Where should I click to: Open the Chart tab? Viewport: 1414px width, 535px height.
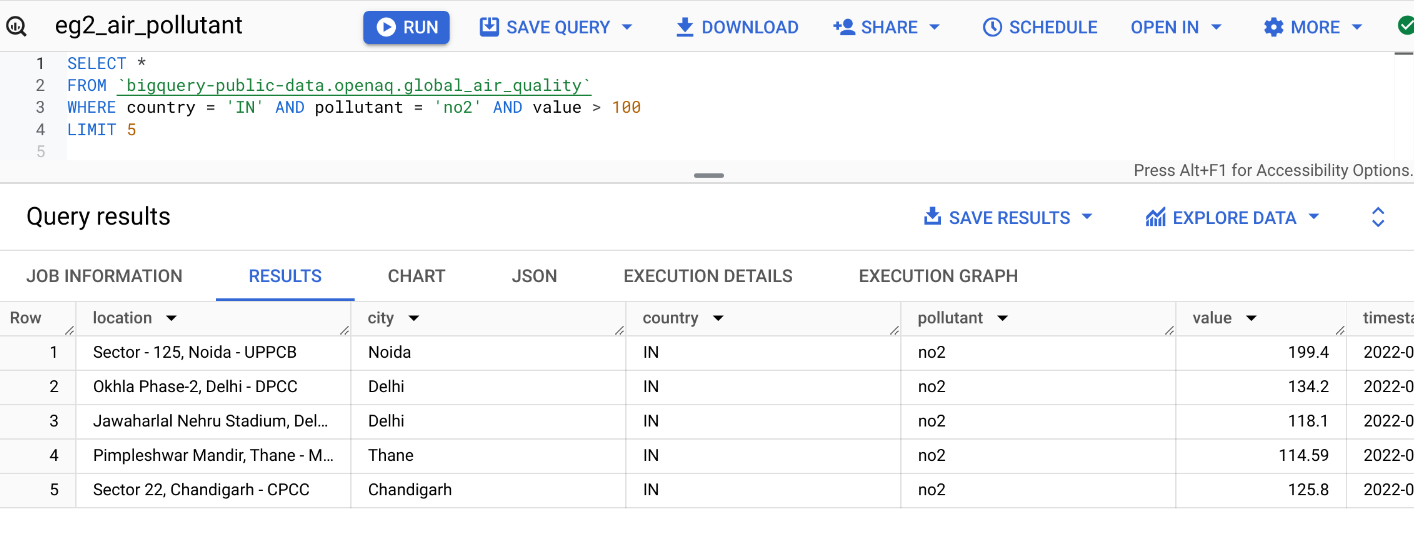pyautogui.click(x=416, y=276)
